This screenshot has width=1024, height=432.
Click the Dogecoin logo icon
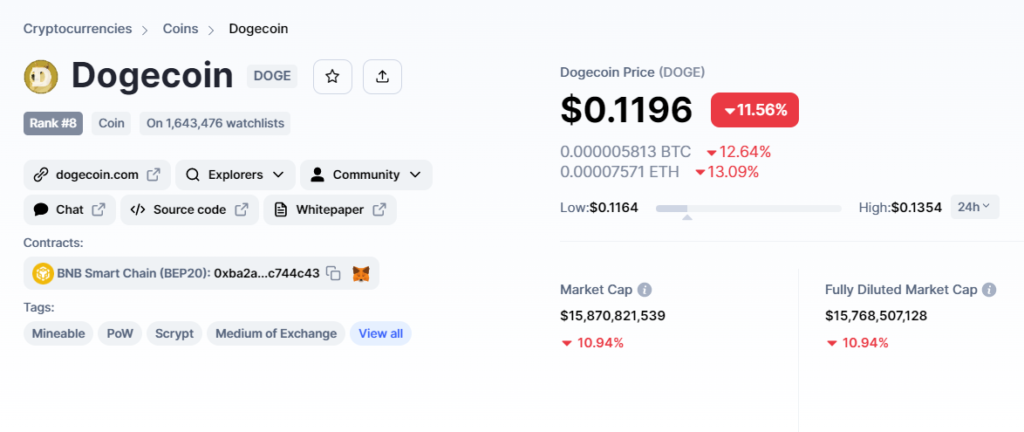click(x=41, y=76)
